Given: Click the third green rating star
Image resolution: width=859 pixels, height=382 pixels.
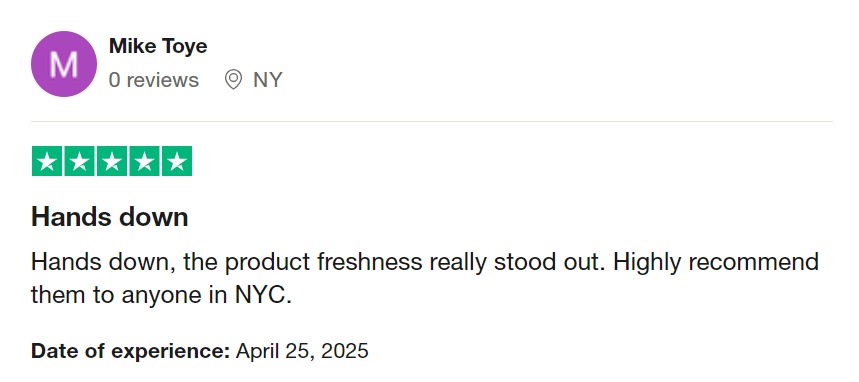Looking at the screenshot, I should 112,161.
